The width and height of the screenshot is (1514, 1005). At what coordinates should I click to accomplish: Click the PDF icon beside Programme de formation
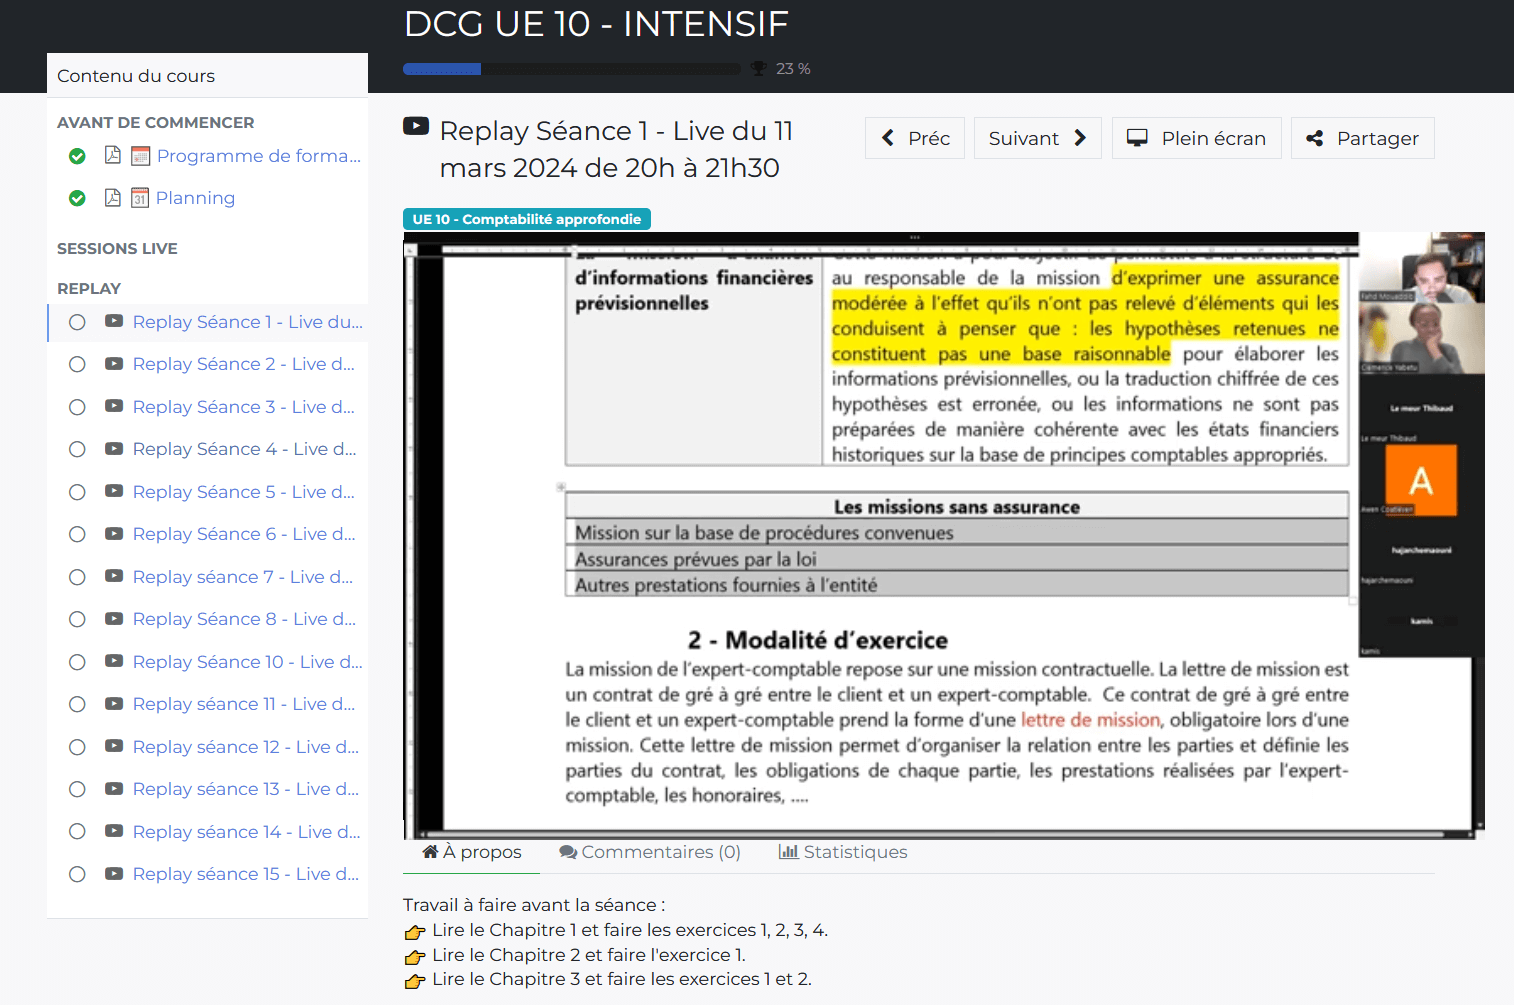[x=113, y=155]
